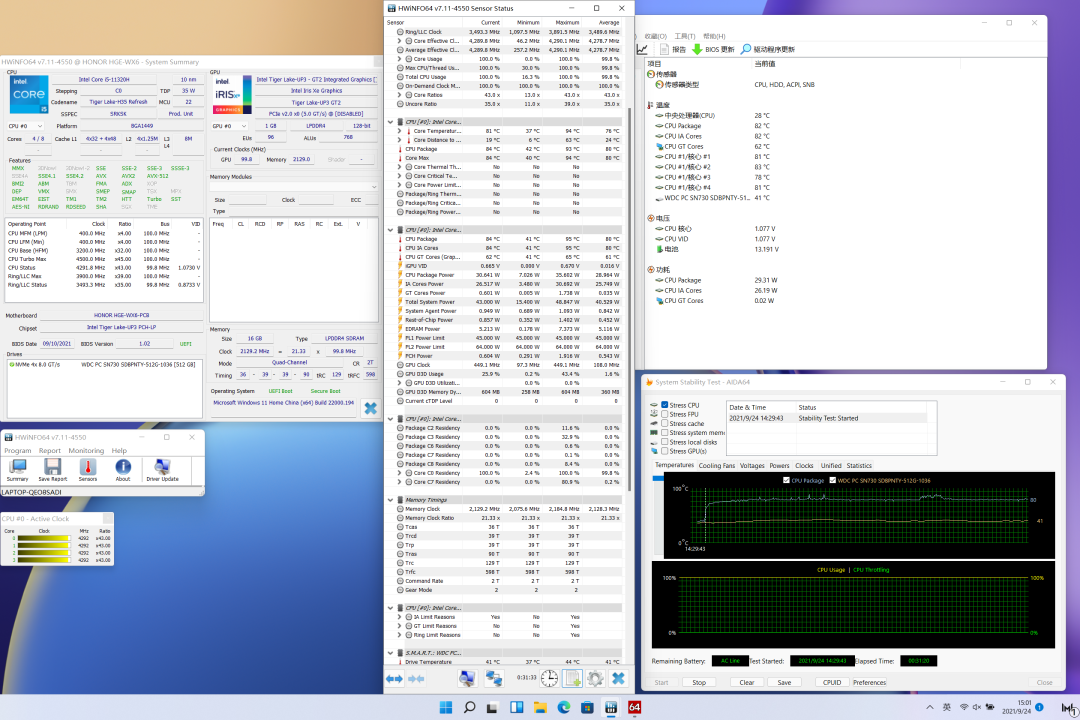Open the Monitoring menu in HWiNFO
This screenshot has width=1080, height=720.
coord(85,451)
